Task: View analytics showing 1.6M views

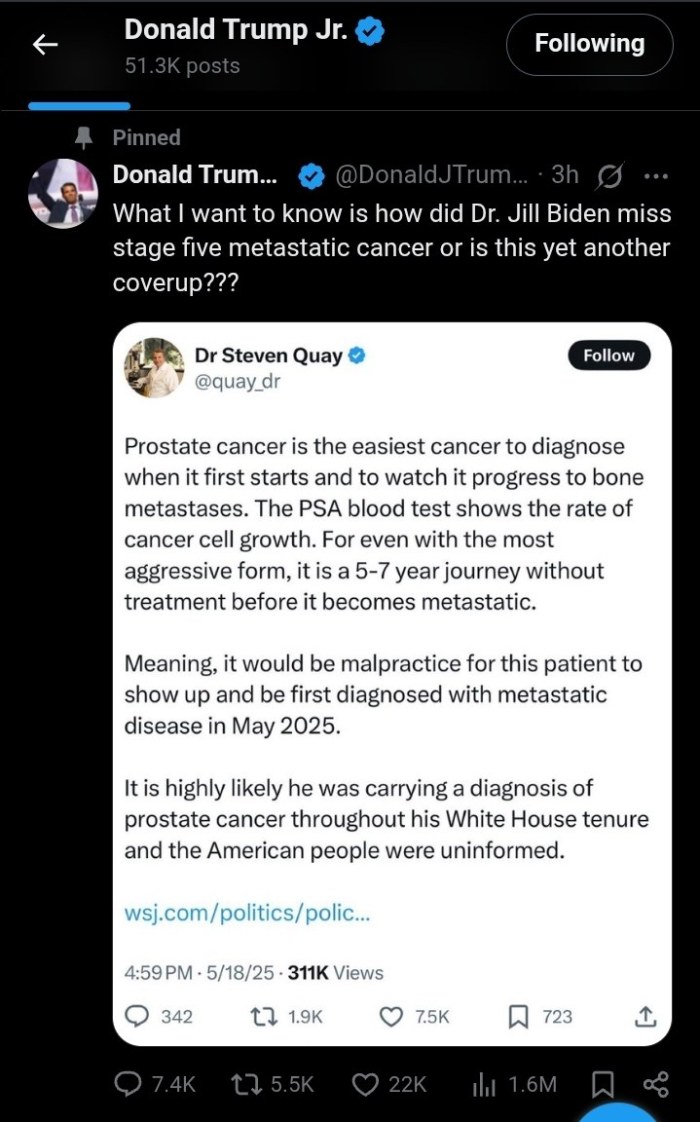Action: tap(514, 1085)
